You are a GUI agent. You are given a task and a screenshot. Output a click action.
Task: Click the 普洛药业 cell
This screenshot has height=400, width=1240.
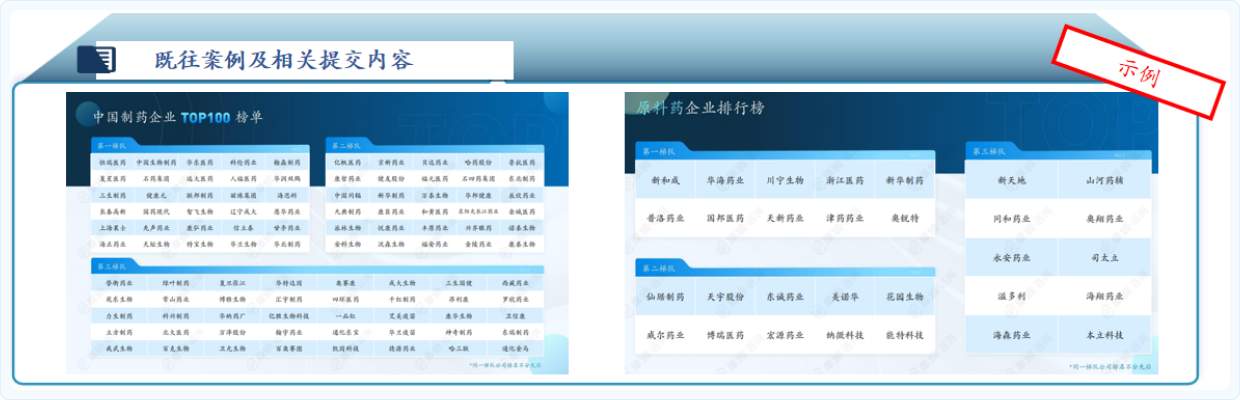[666, 217]
